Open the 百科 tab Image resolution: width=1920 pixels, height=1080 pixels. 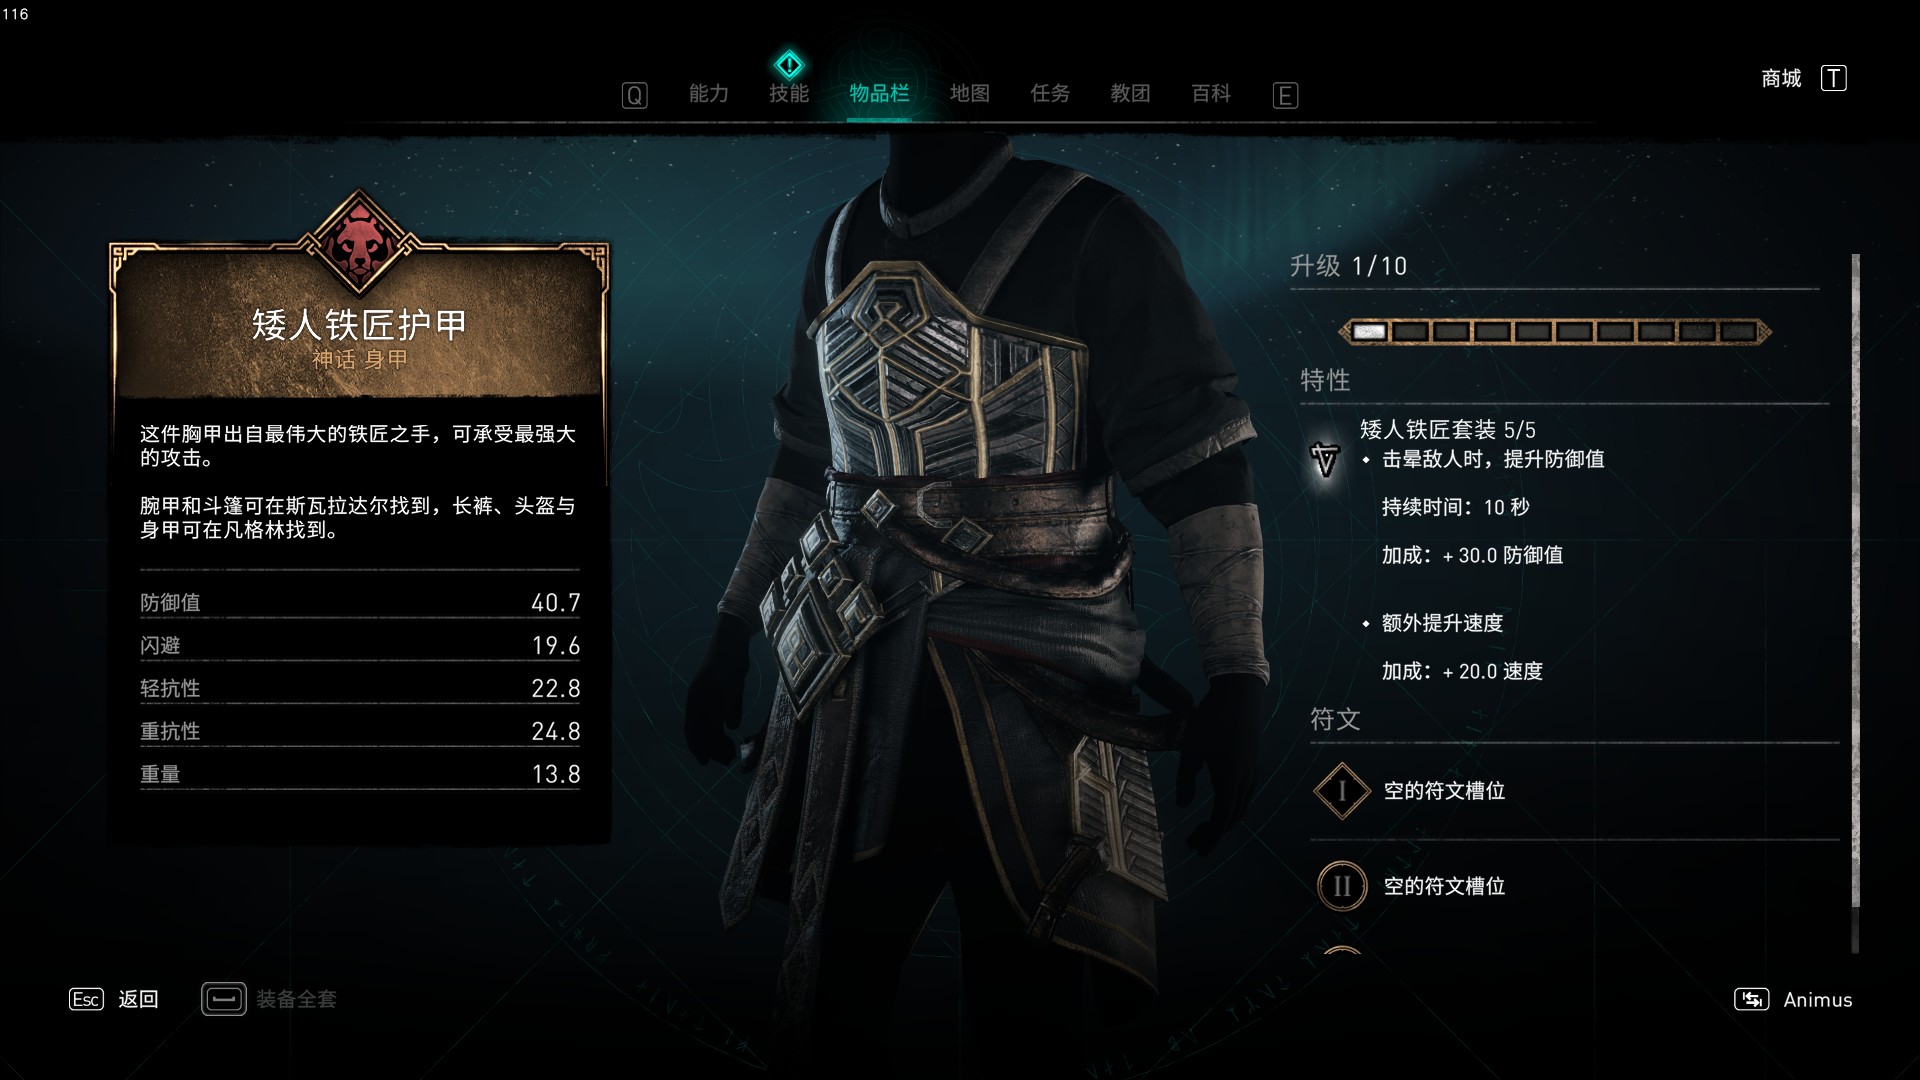click(x=1211, y=94)
